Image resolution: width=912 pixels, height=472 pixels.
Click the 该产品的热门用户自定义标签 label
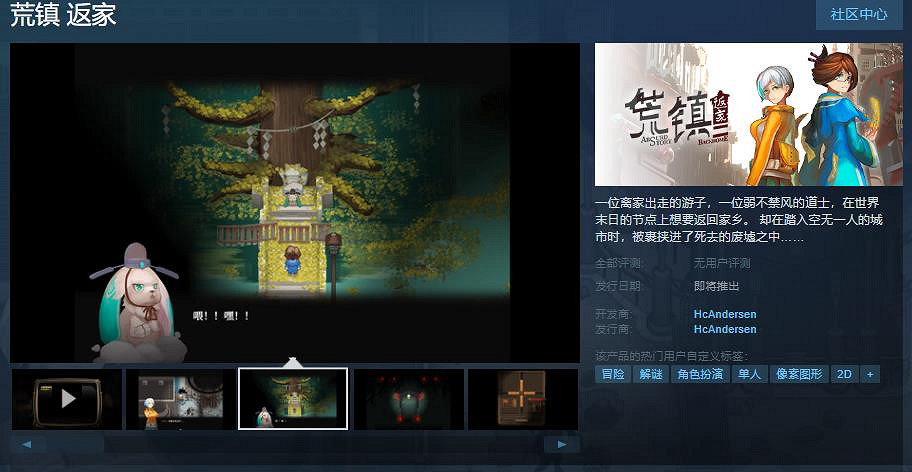[672, 356]
